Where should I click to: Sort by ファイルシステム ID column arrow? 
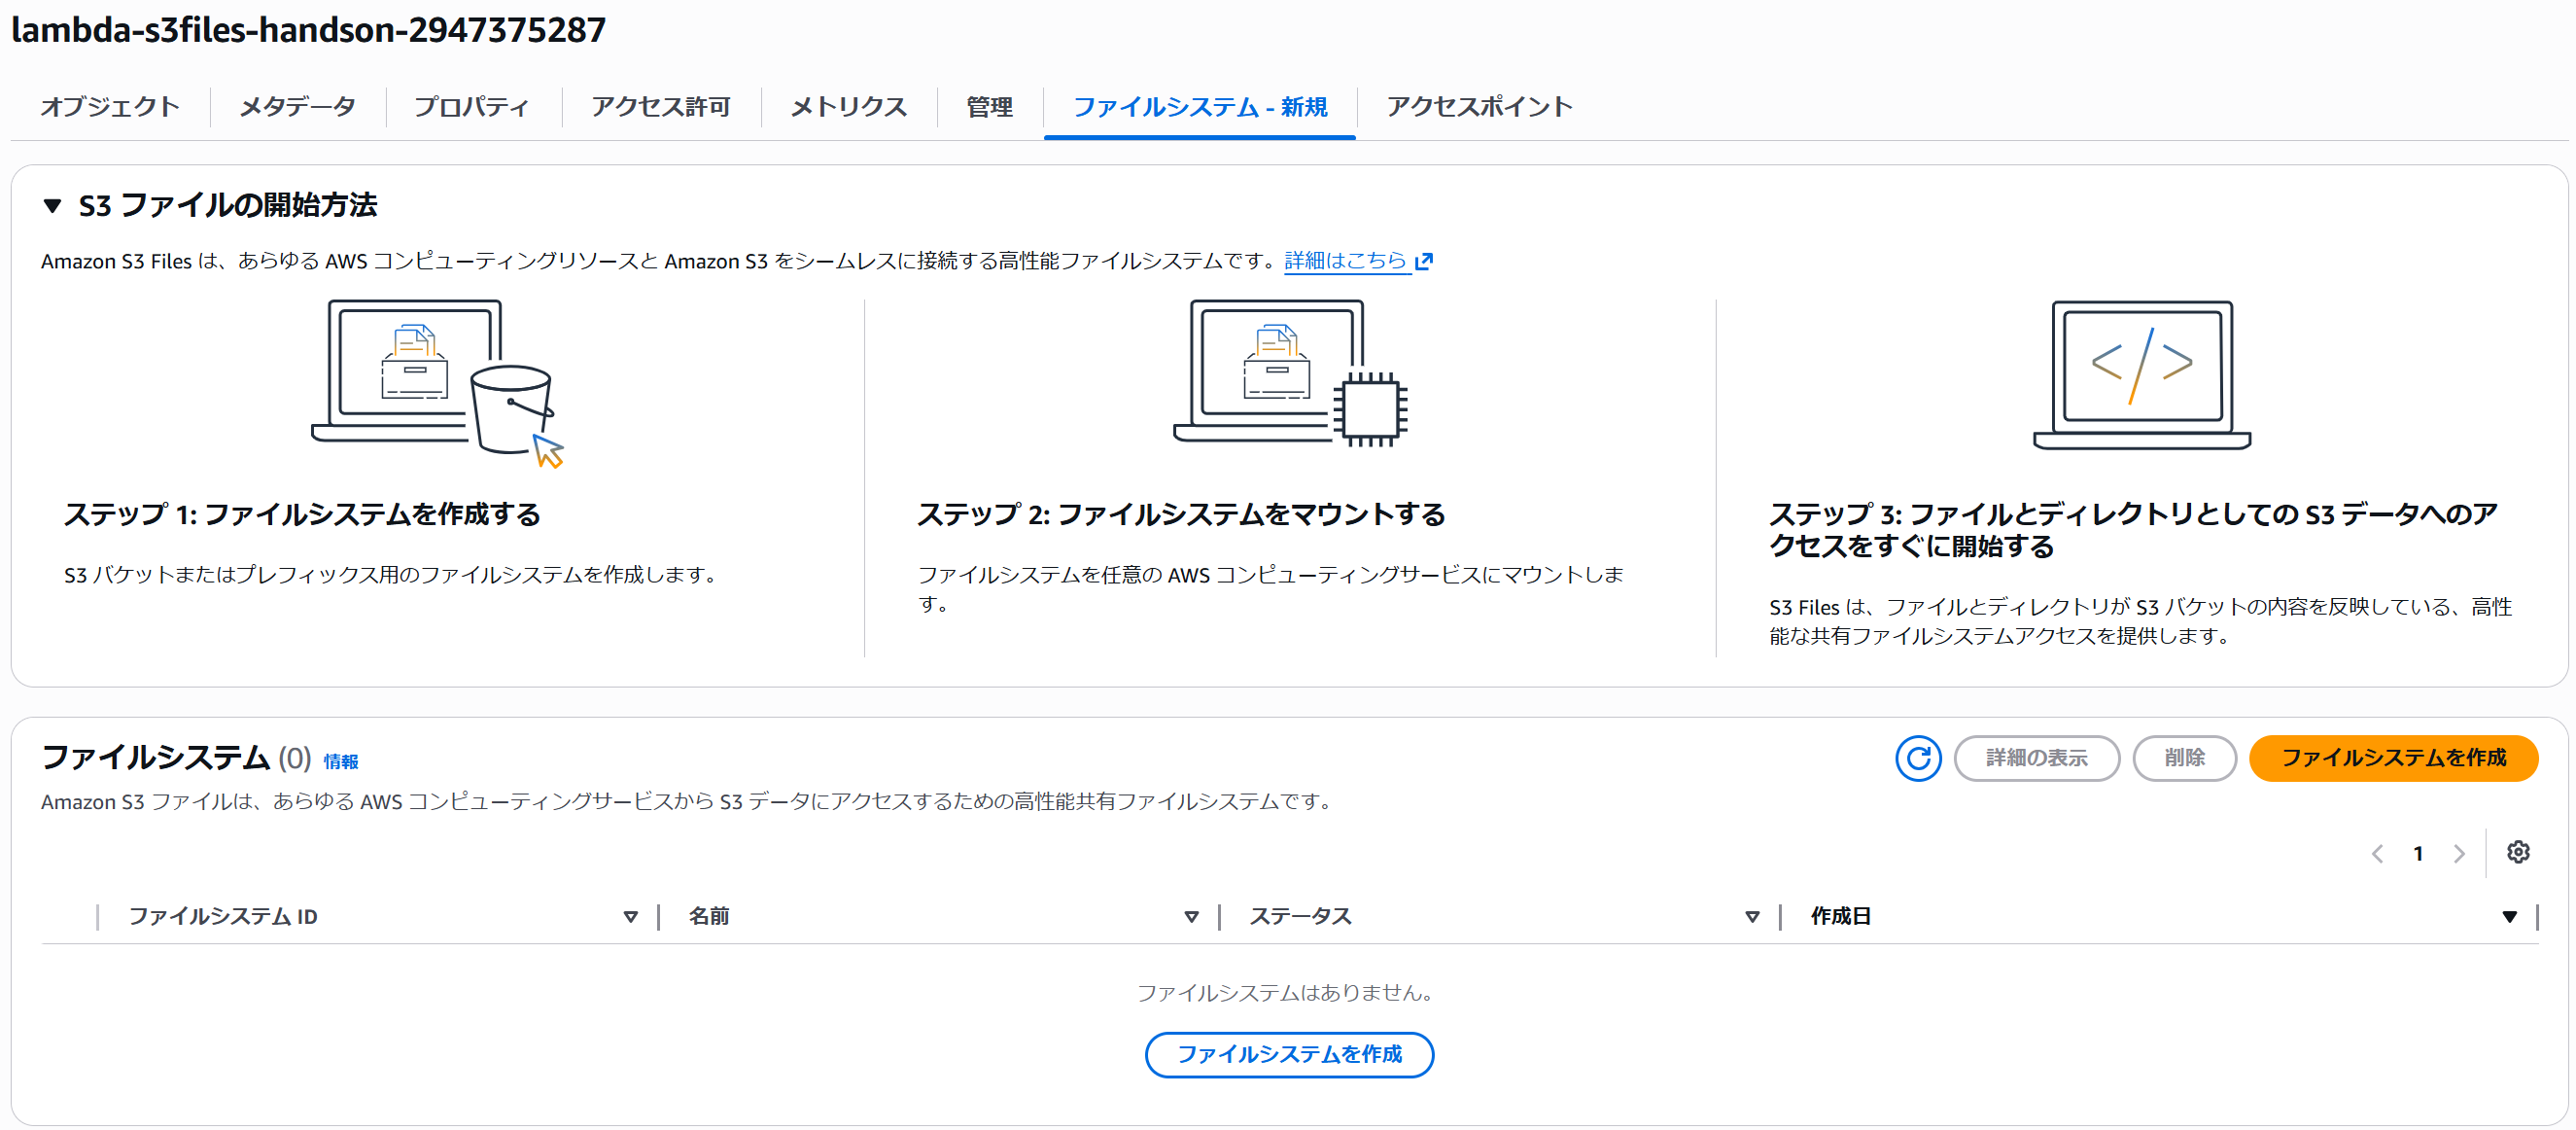click(x=630, y=916)
